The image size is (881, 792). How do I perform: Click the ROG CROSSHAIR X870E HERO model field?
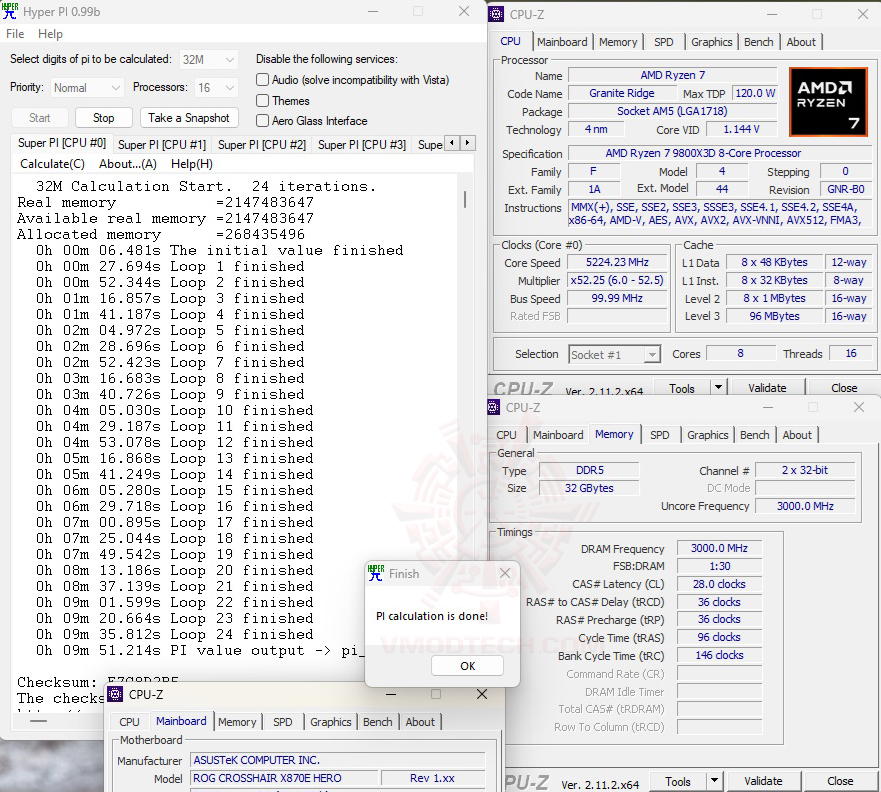(284, 778)
